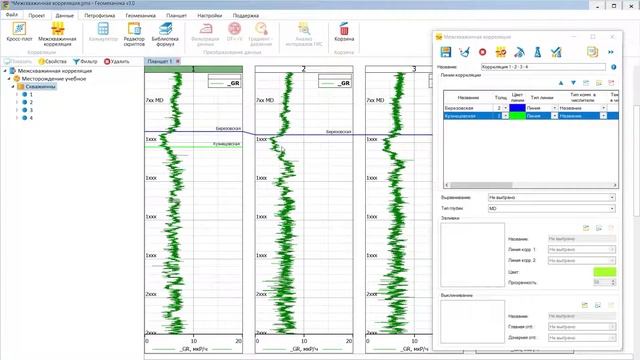Switch to the Проект ribbon tab
The image size is (640, 360).
[x=36, y=16]
